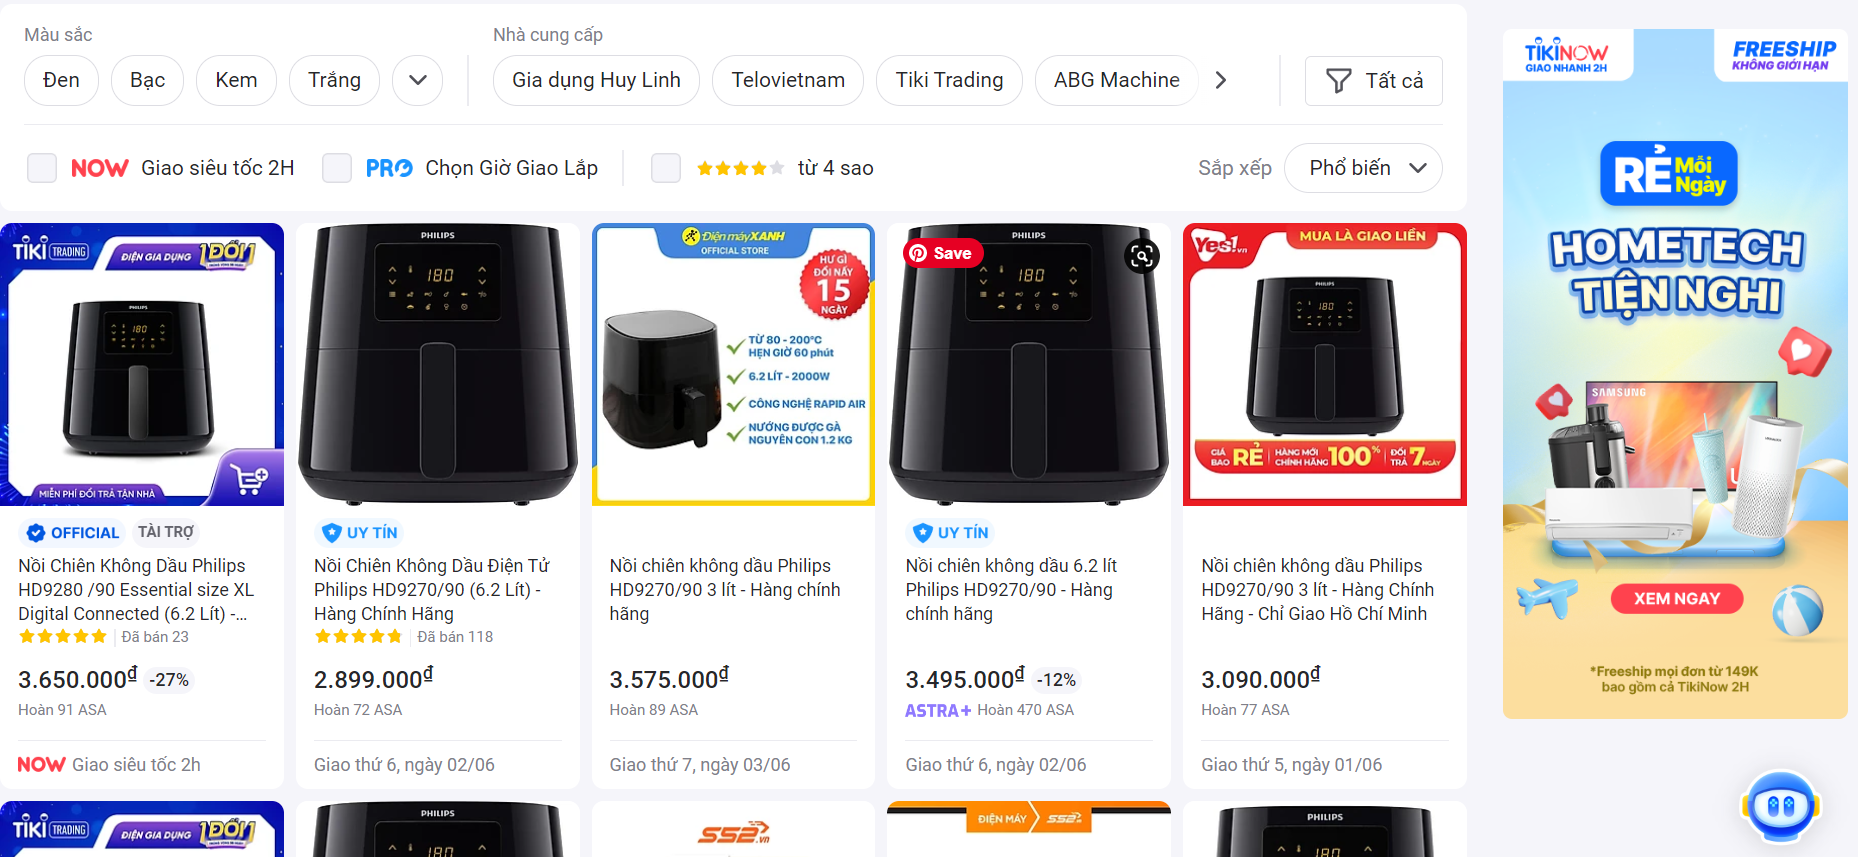Screen dimensions: 1858x857
Task: Click the image search lens on Philips product
Action: tap(1142, 256)
